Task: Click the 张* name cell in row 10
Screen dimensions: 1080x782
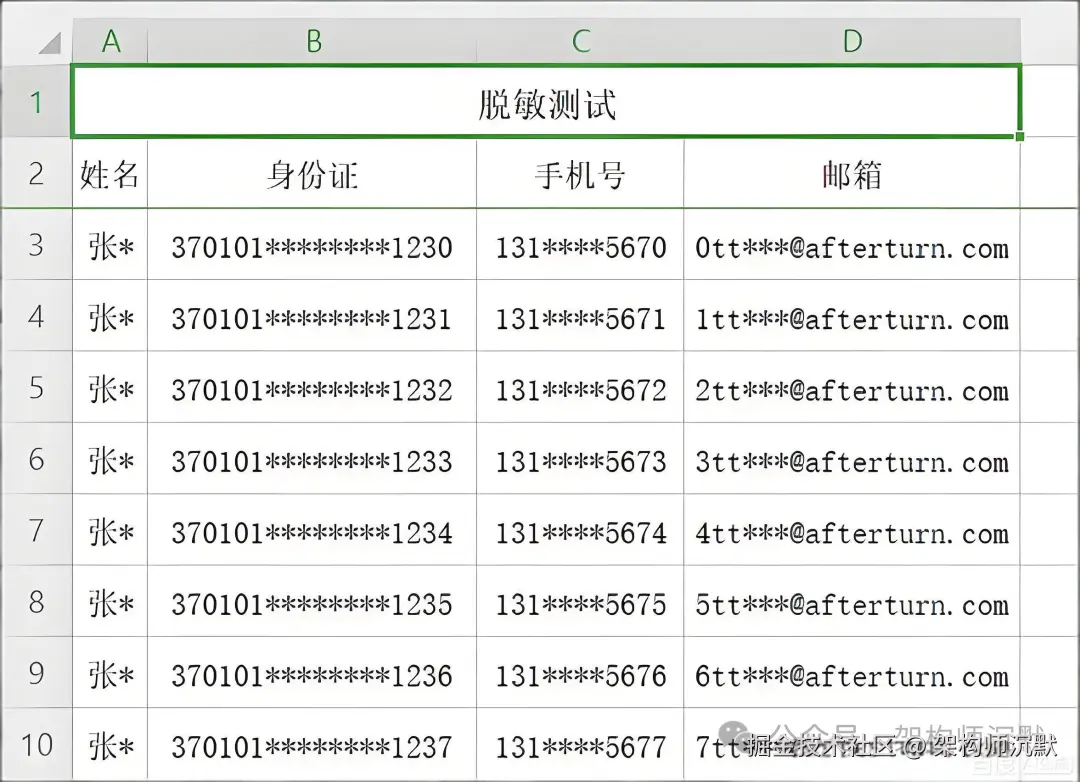Action: click(110, 745)
